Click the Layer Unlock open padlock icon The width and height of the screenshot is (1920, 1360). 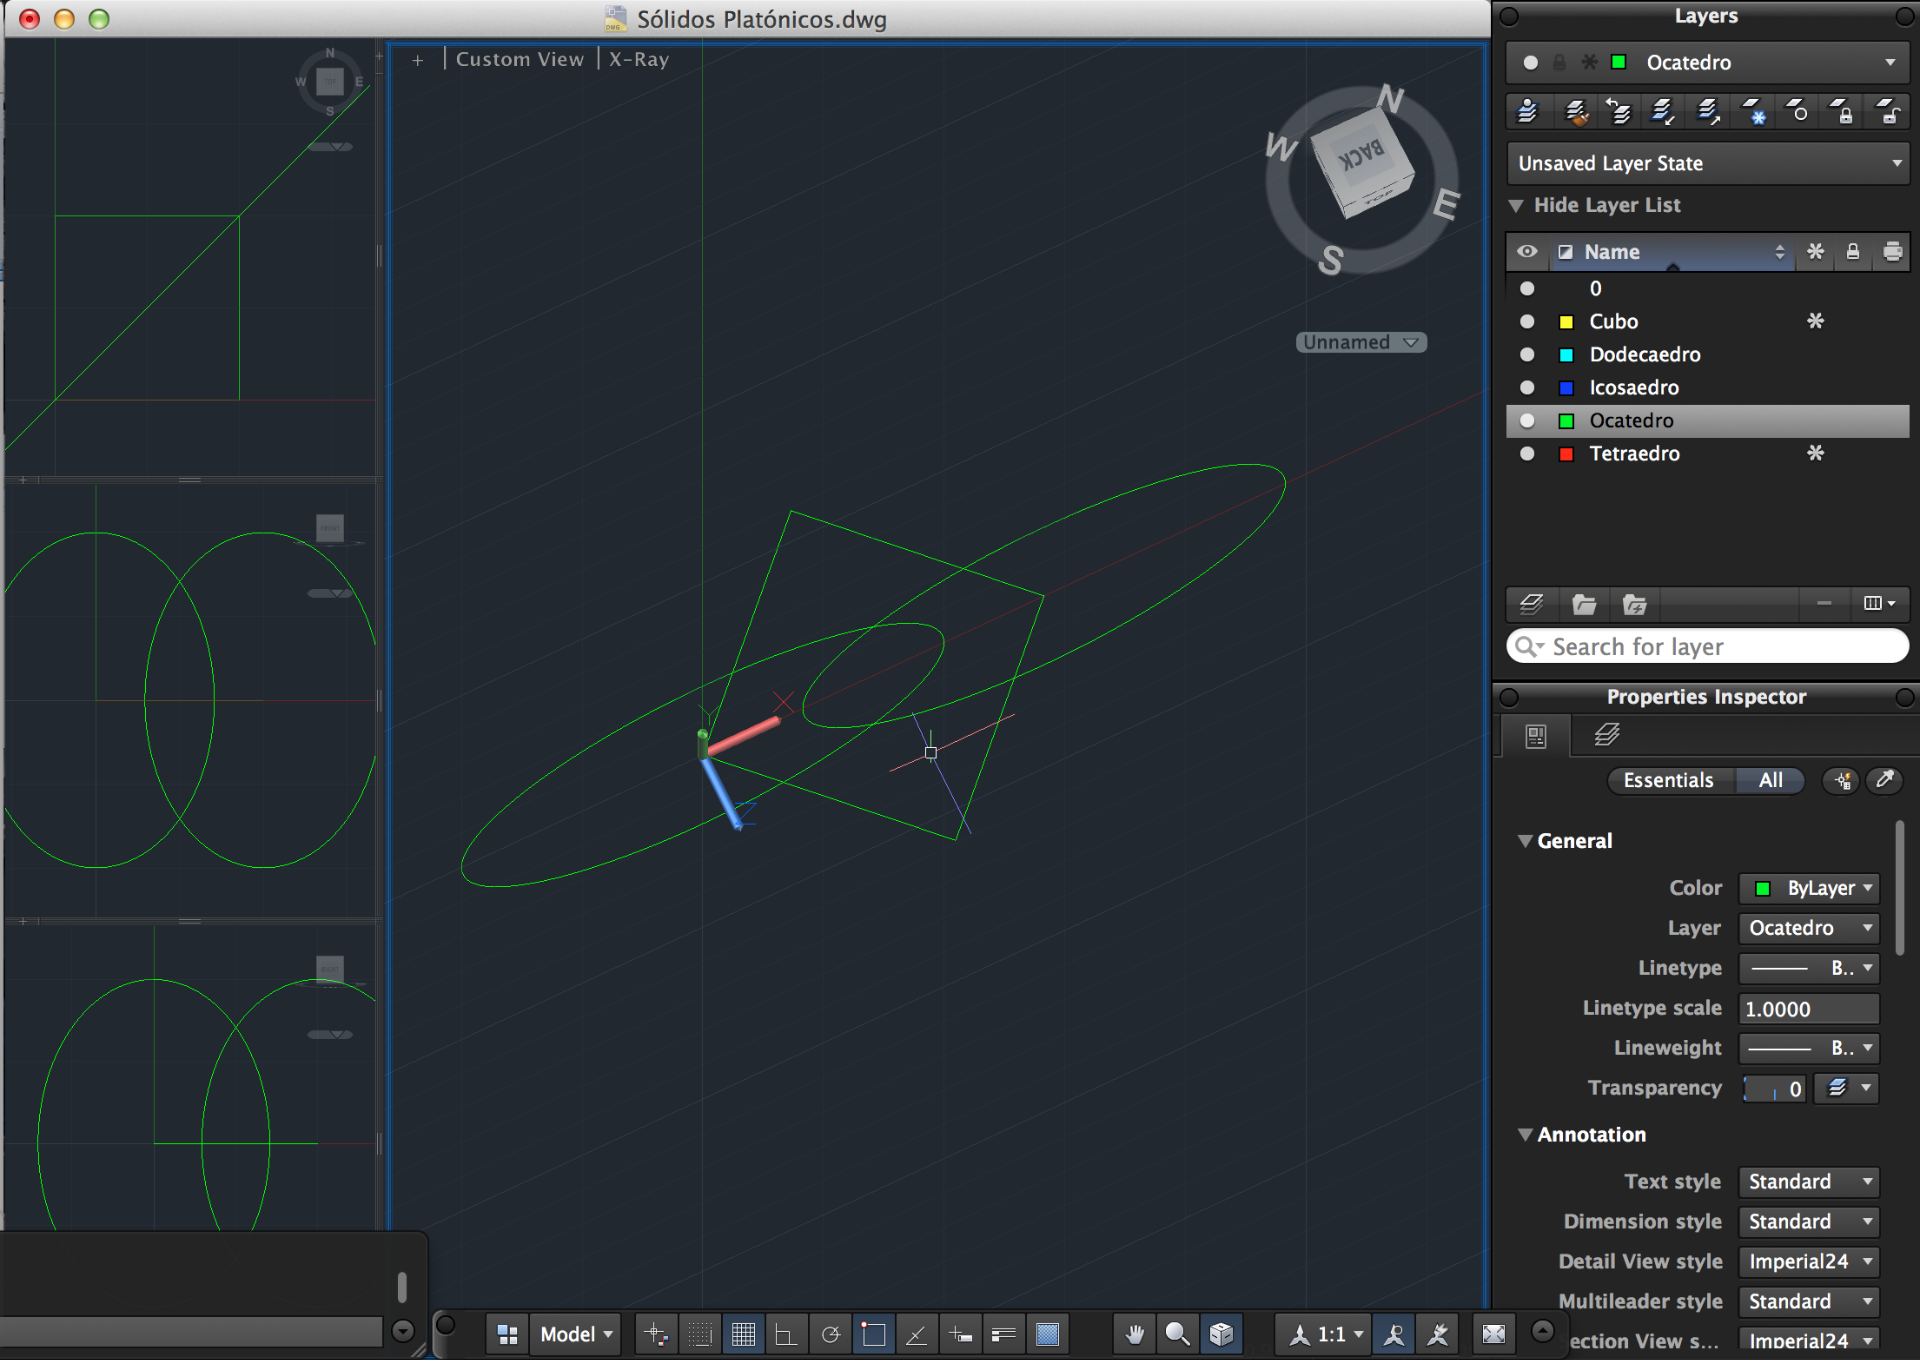1887,111
